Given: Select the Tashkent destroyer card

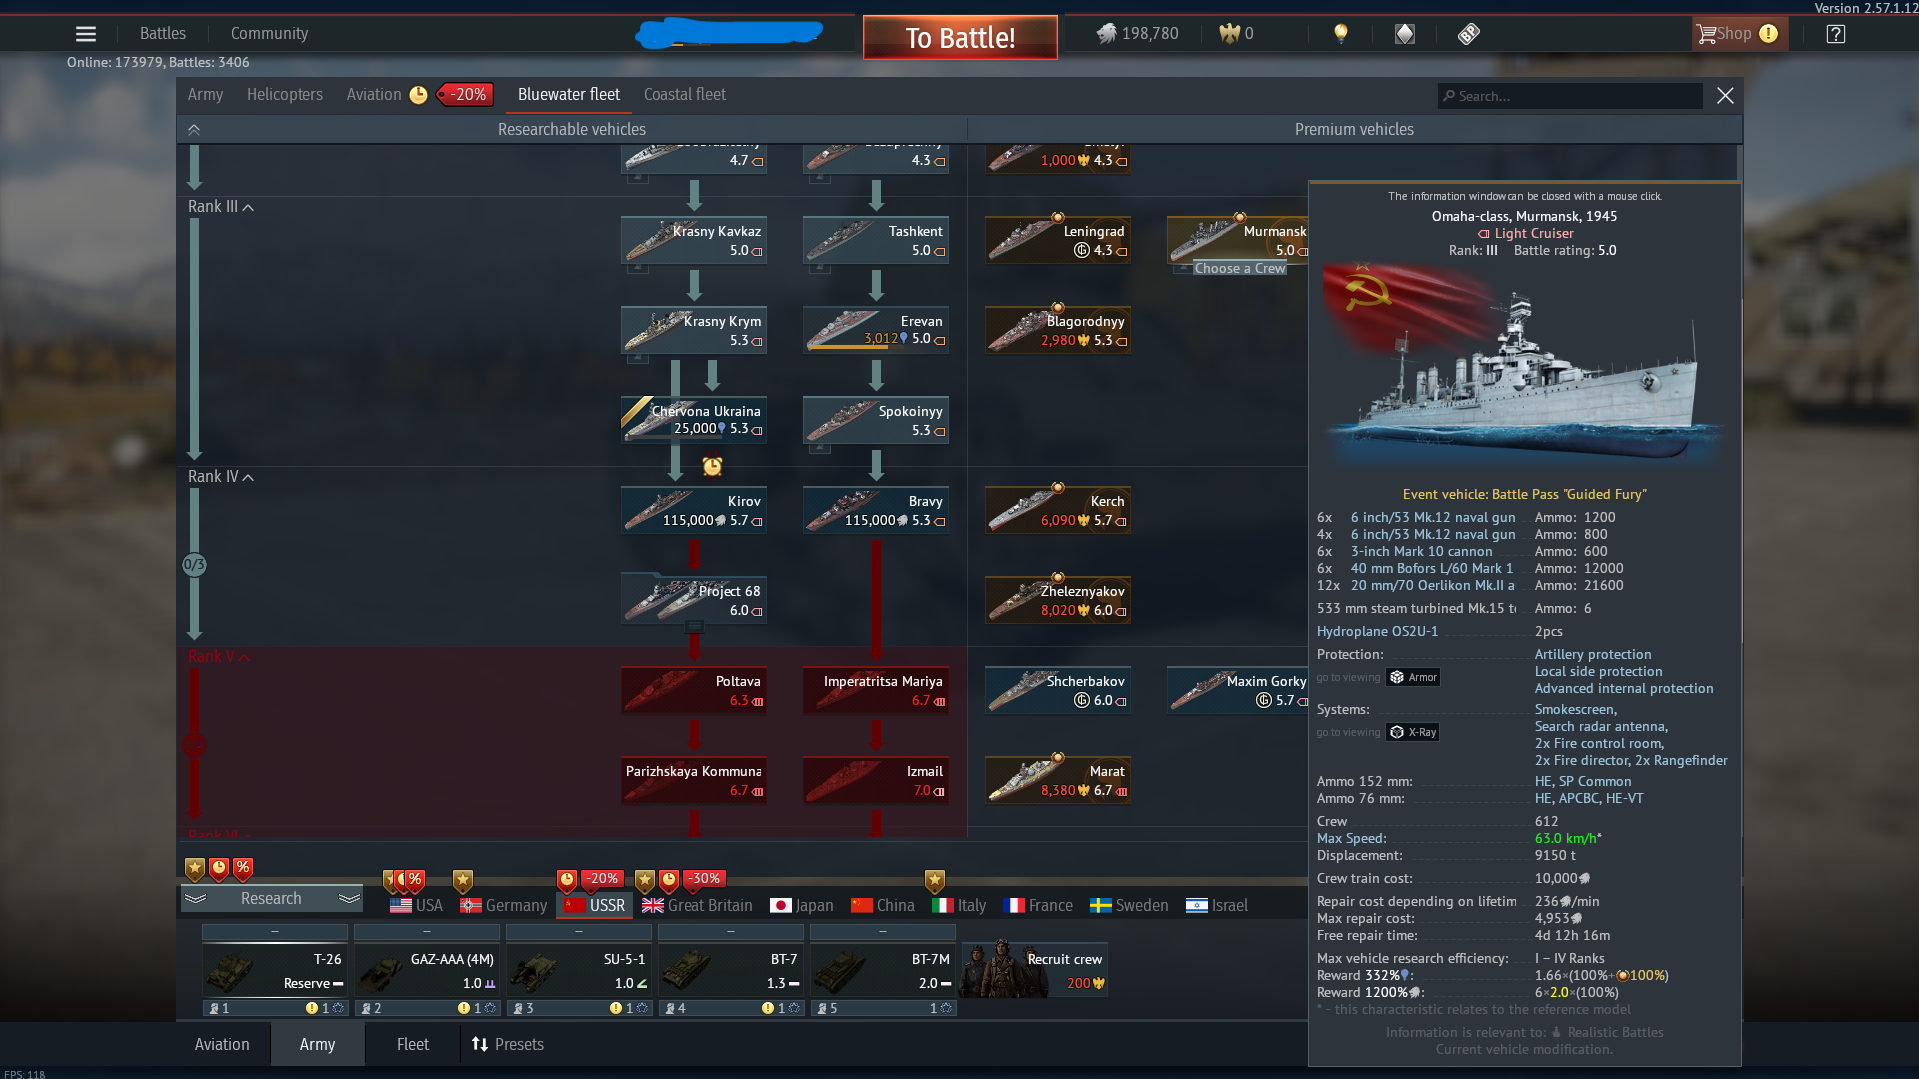Looking at the screenshot, I should point(876,240).
